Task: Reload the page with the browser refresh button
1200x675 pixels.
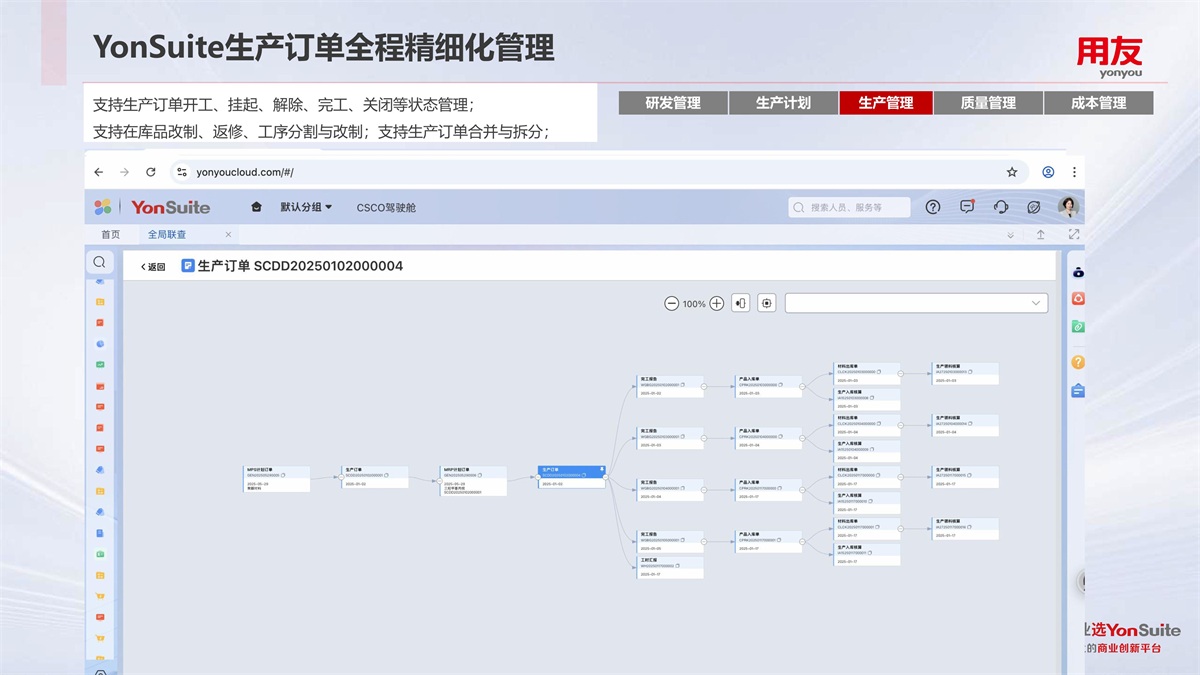Action: 151,172
